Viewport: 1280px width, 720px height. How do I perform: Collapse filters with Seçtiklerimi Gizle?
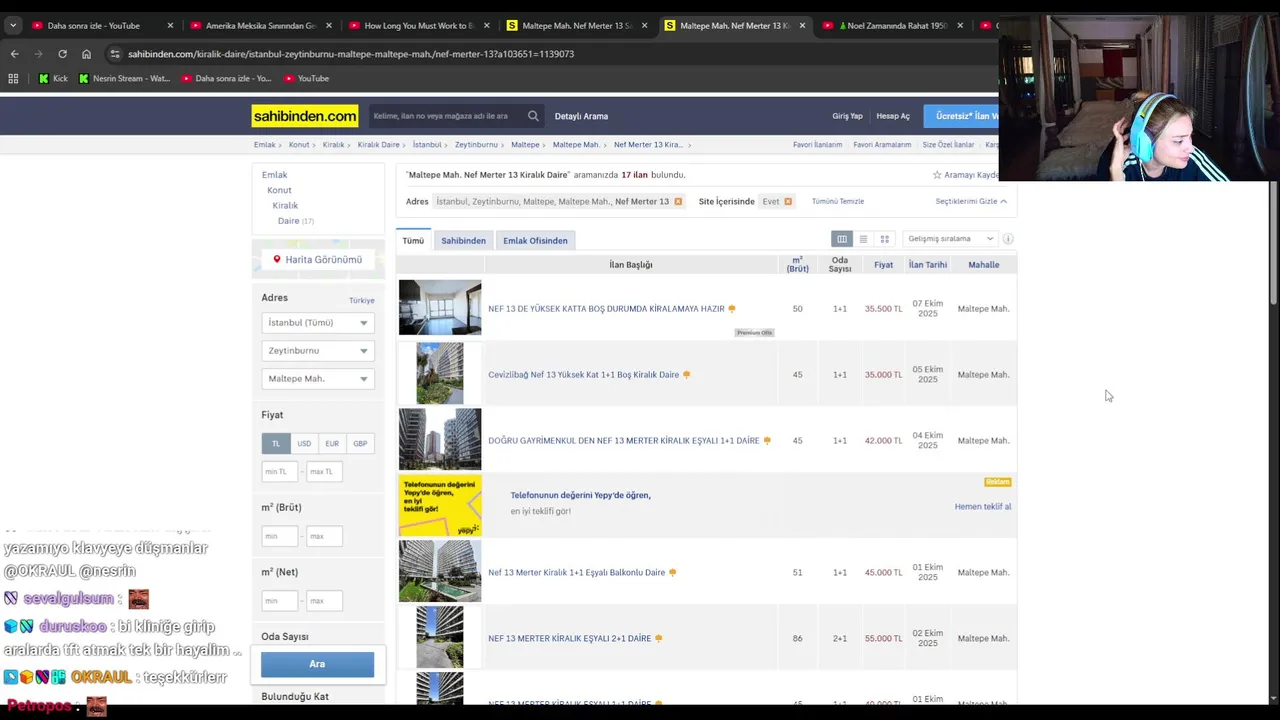[971, 202]
